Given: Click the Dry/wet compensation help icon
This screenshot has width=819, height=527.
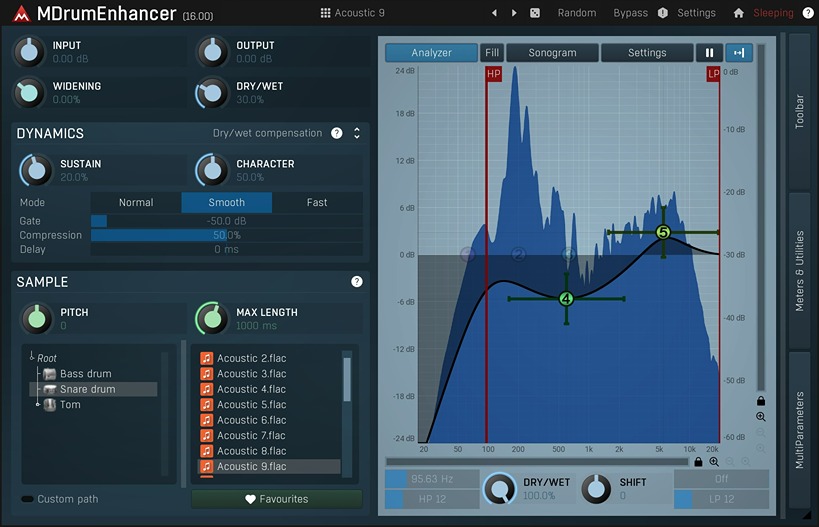Looking at the screenshot, I should 337,133.
